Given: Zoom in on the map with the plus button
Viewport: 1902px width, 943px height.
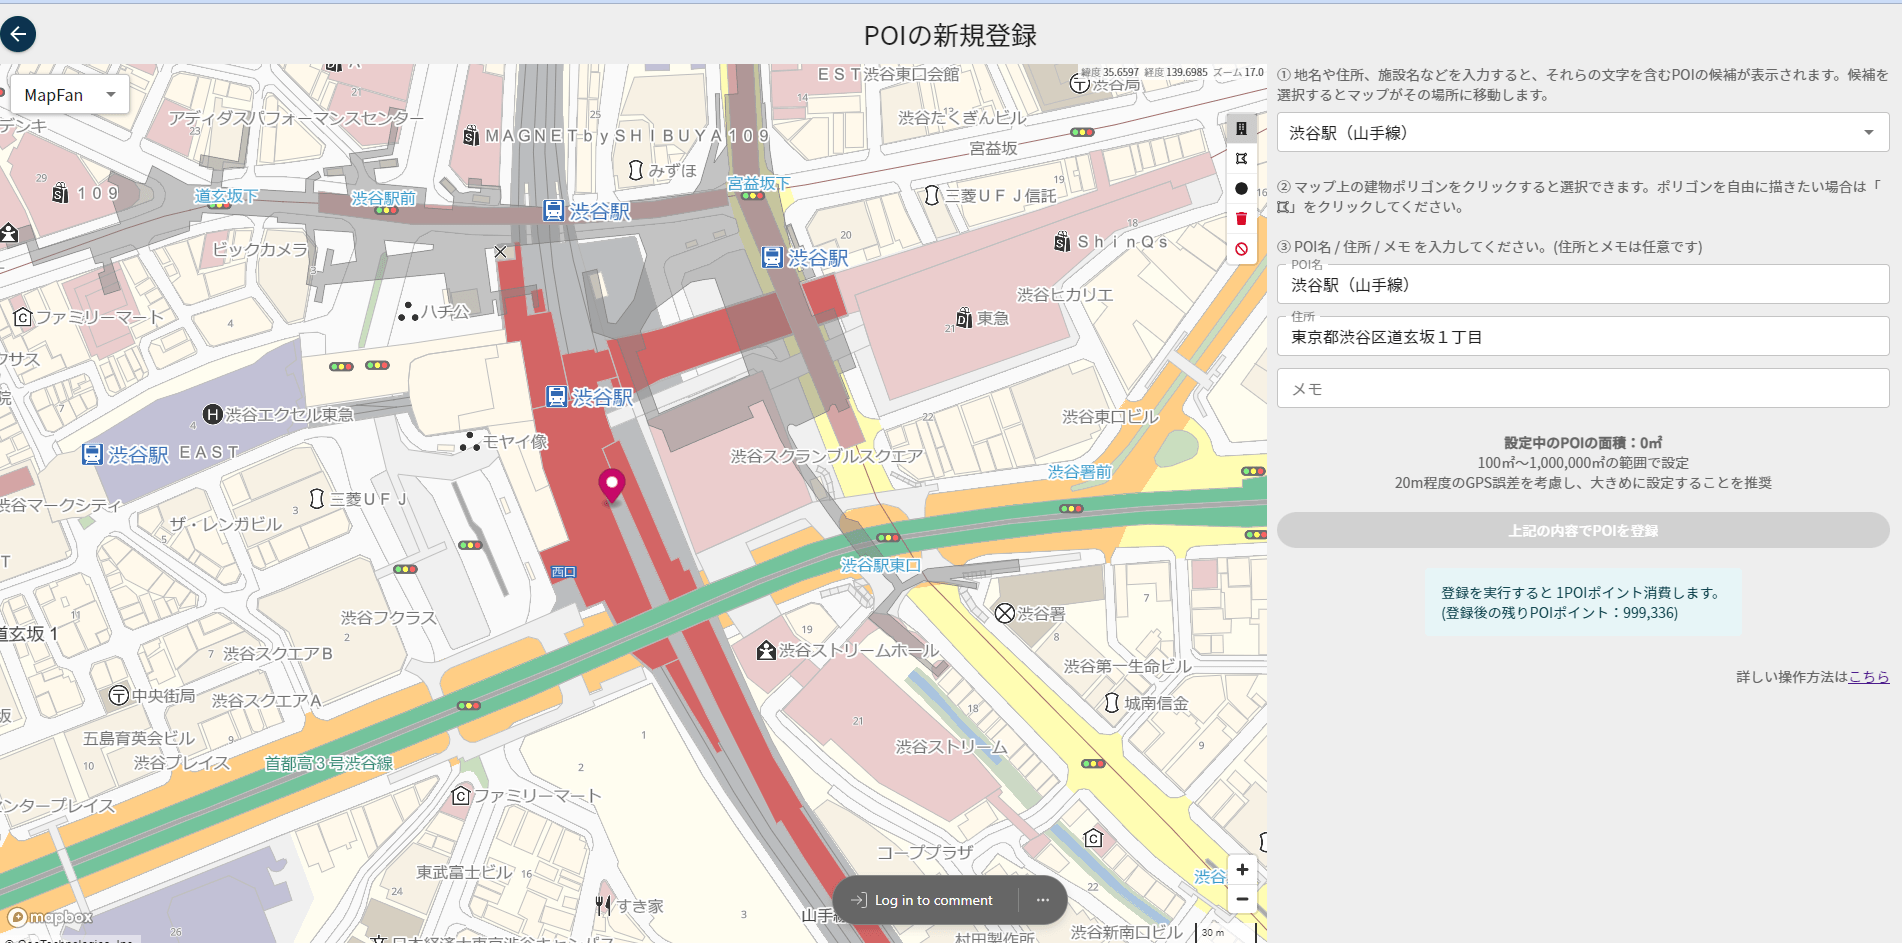Looking at the screenshot, I should click(1242, 869).
